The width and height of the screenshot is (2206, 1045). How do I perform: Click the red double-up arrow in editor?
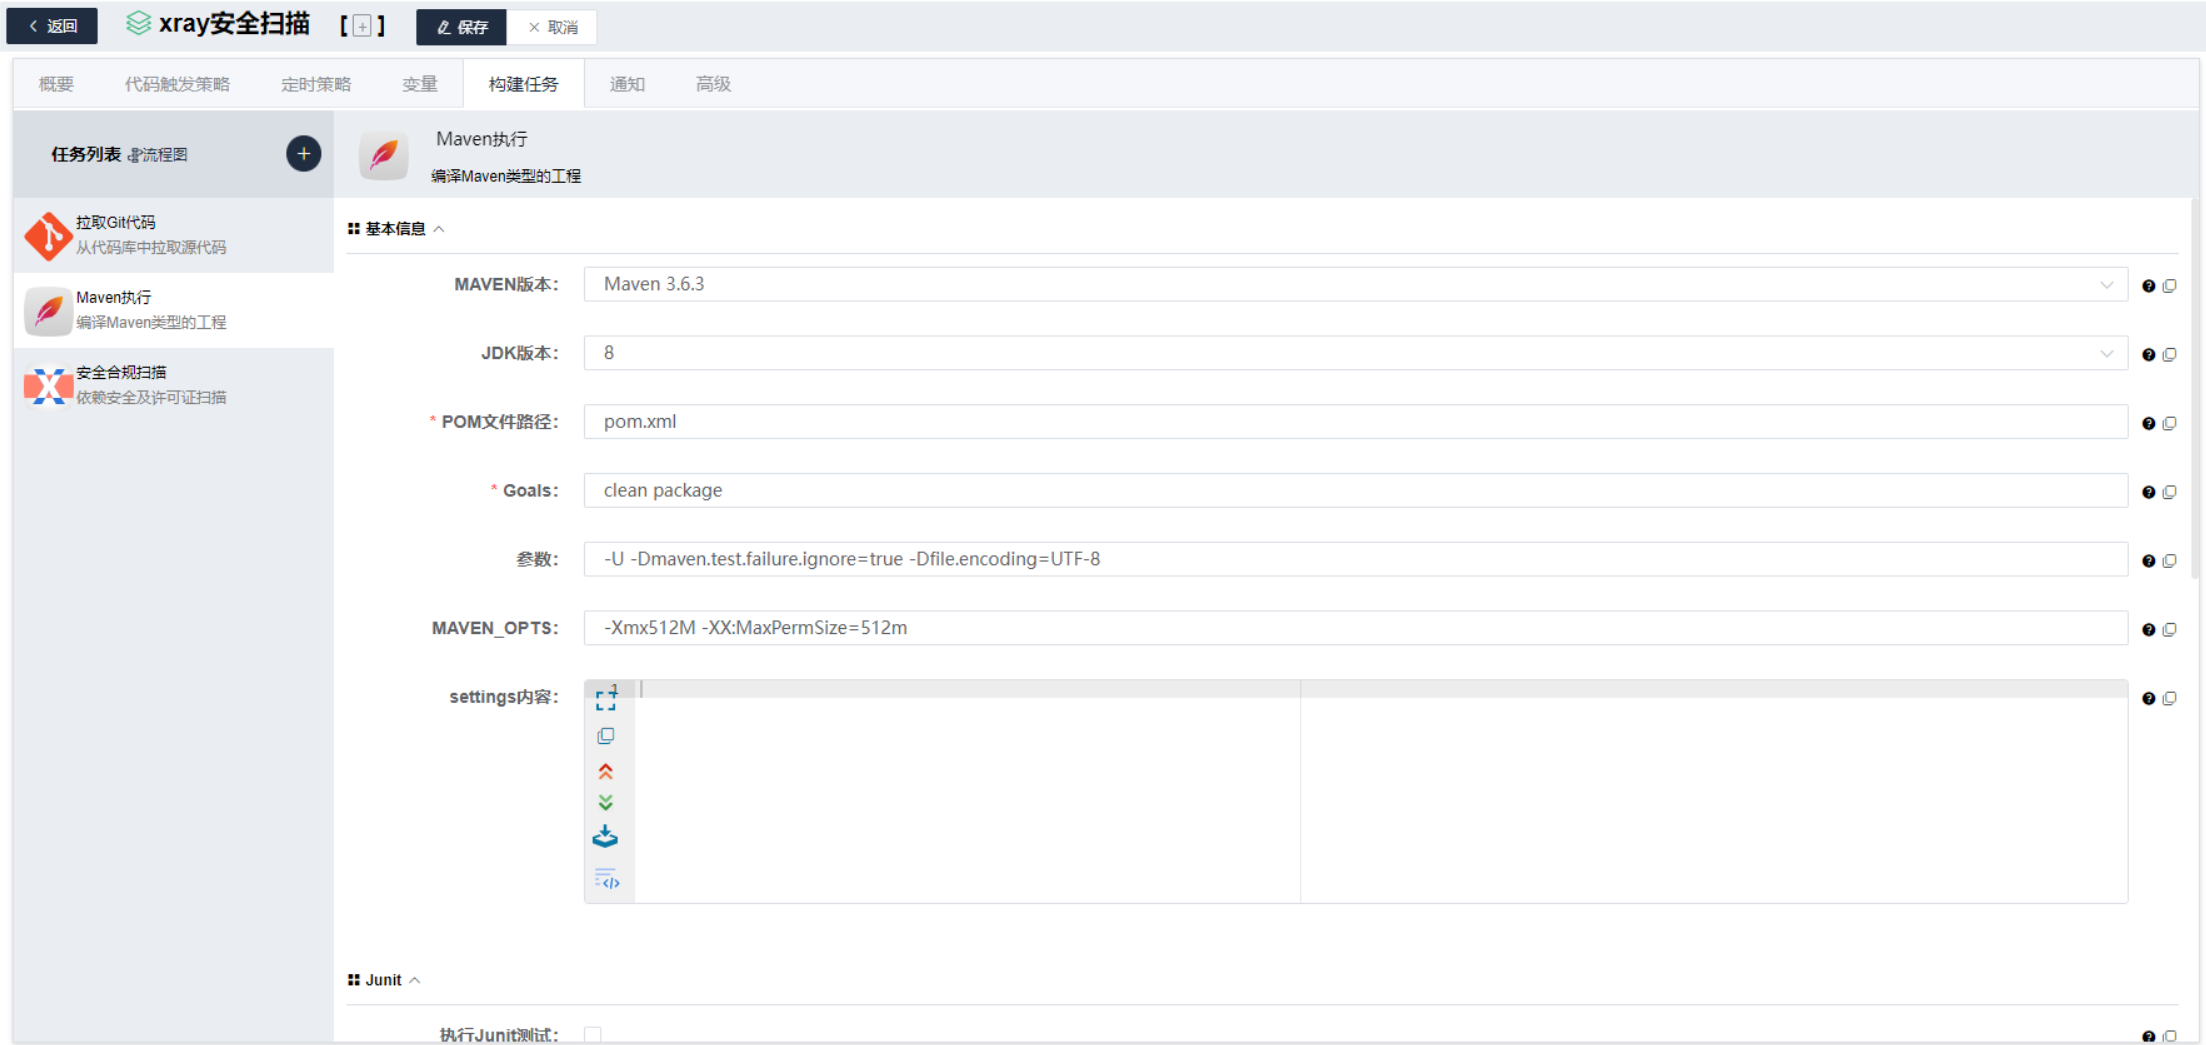coord(606,771)
